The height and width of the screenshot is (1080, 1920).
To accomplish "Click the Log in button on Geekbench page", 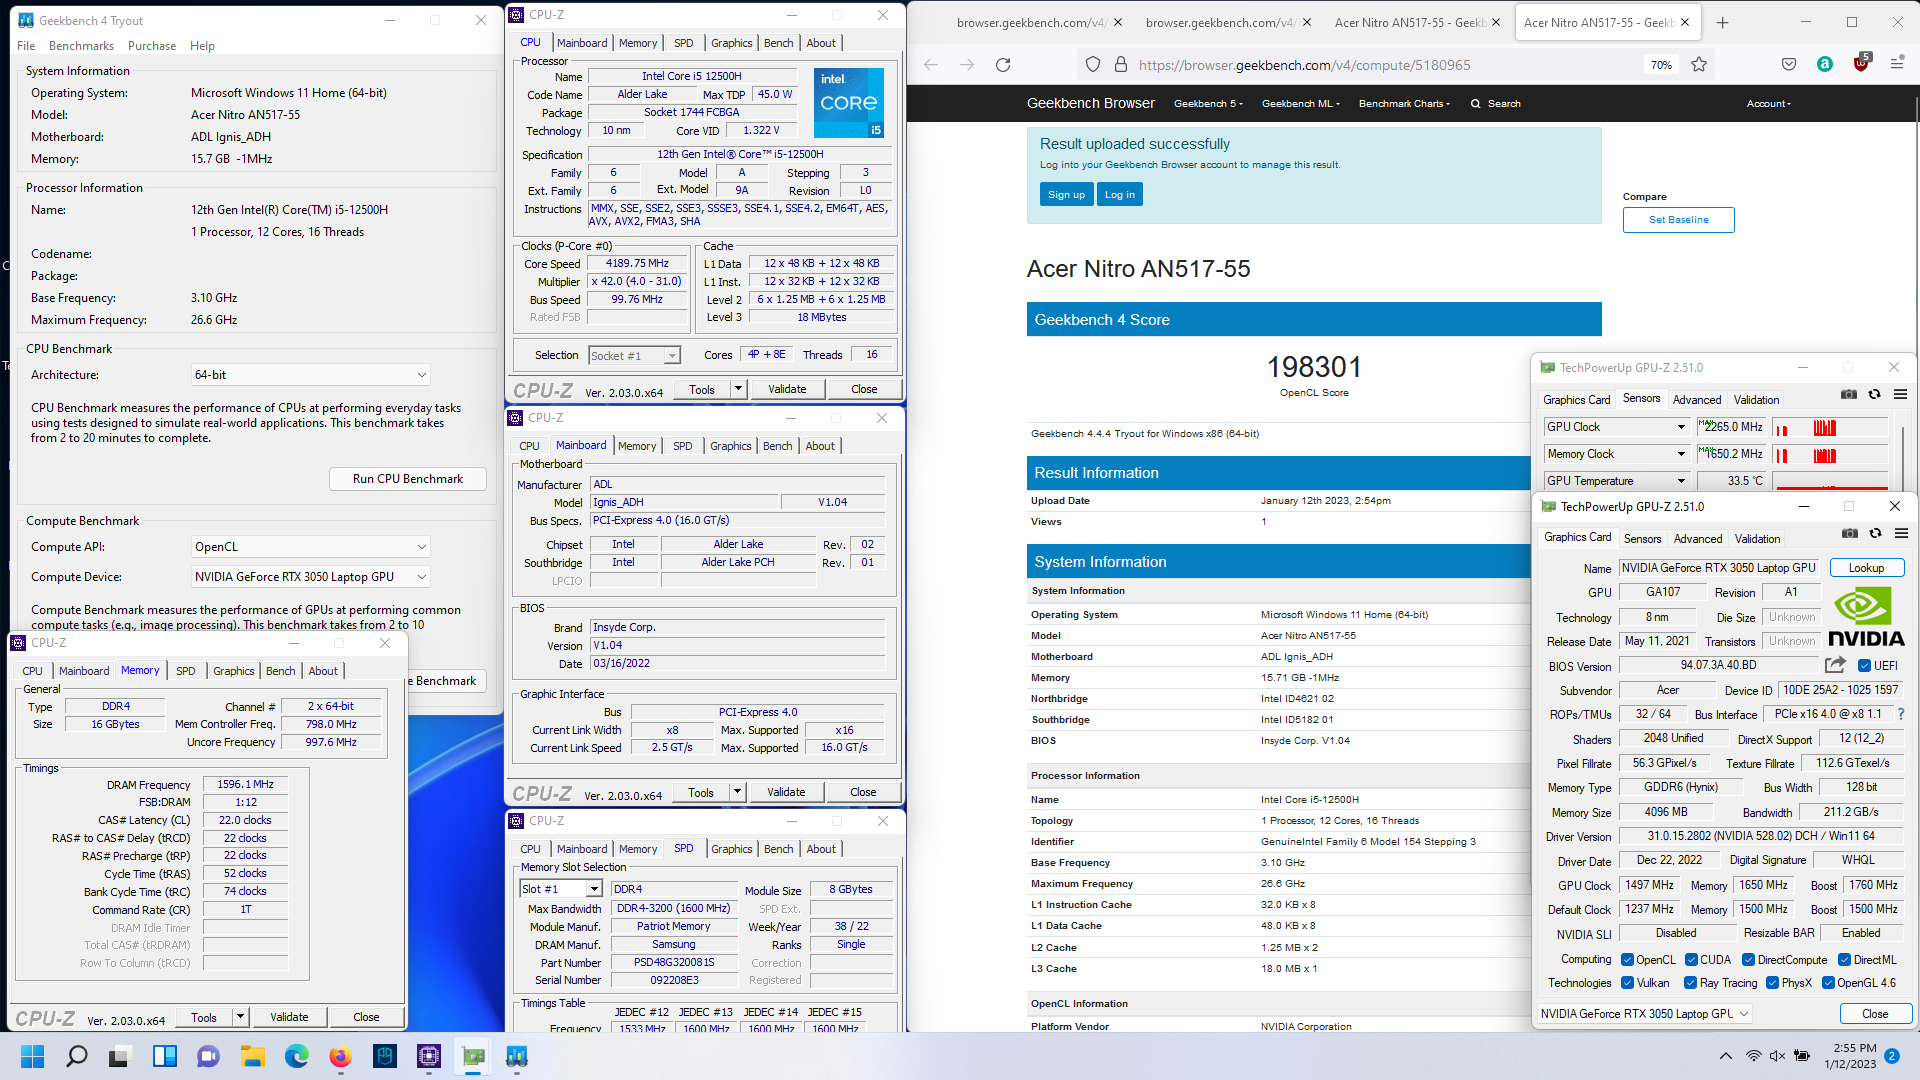I will pyautogui.click(x=1120, y=195).
